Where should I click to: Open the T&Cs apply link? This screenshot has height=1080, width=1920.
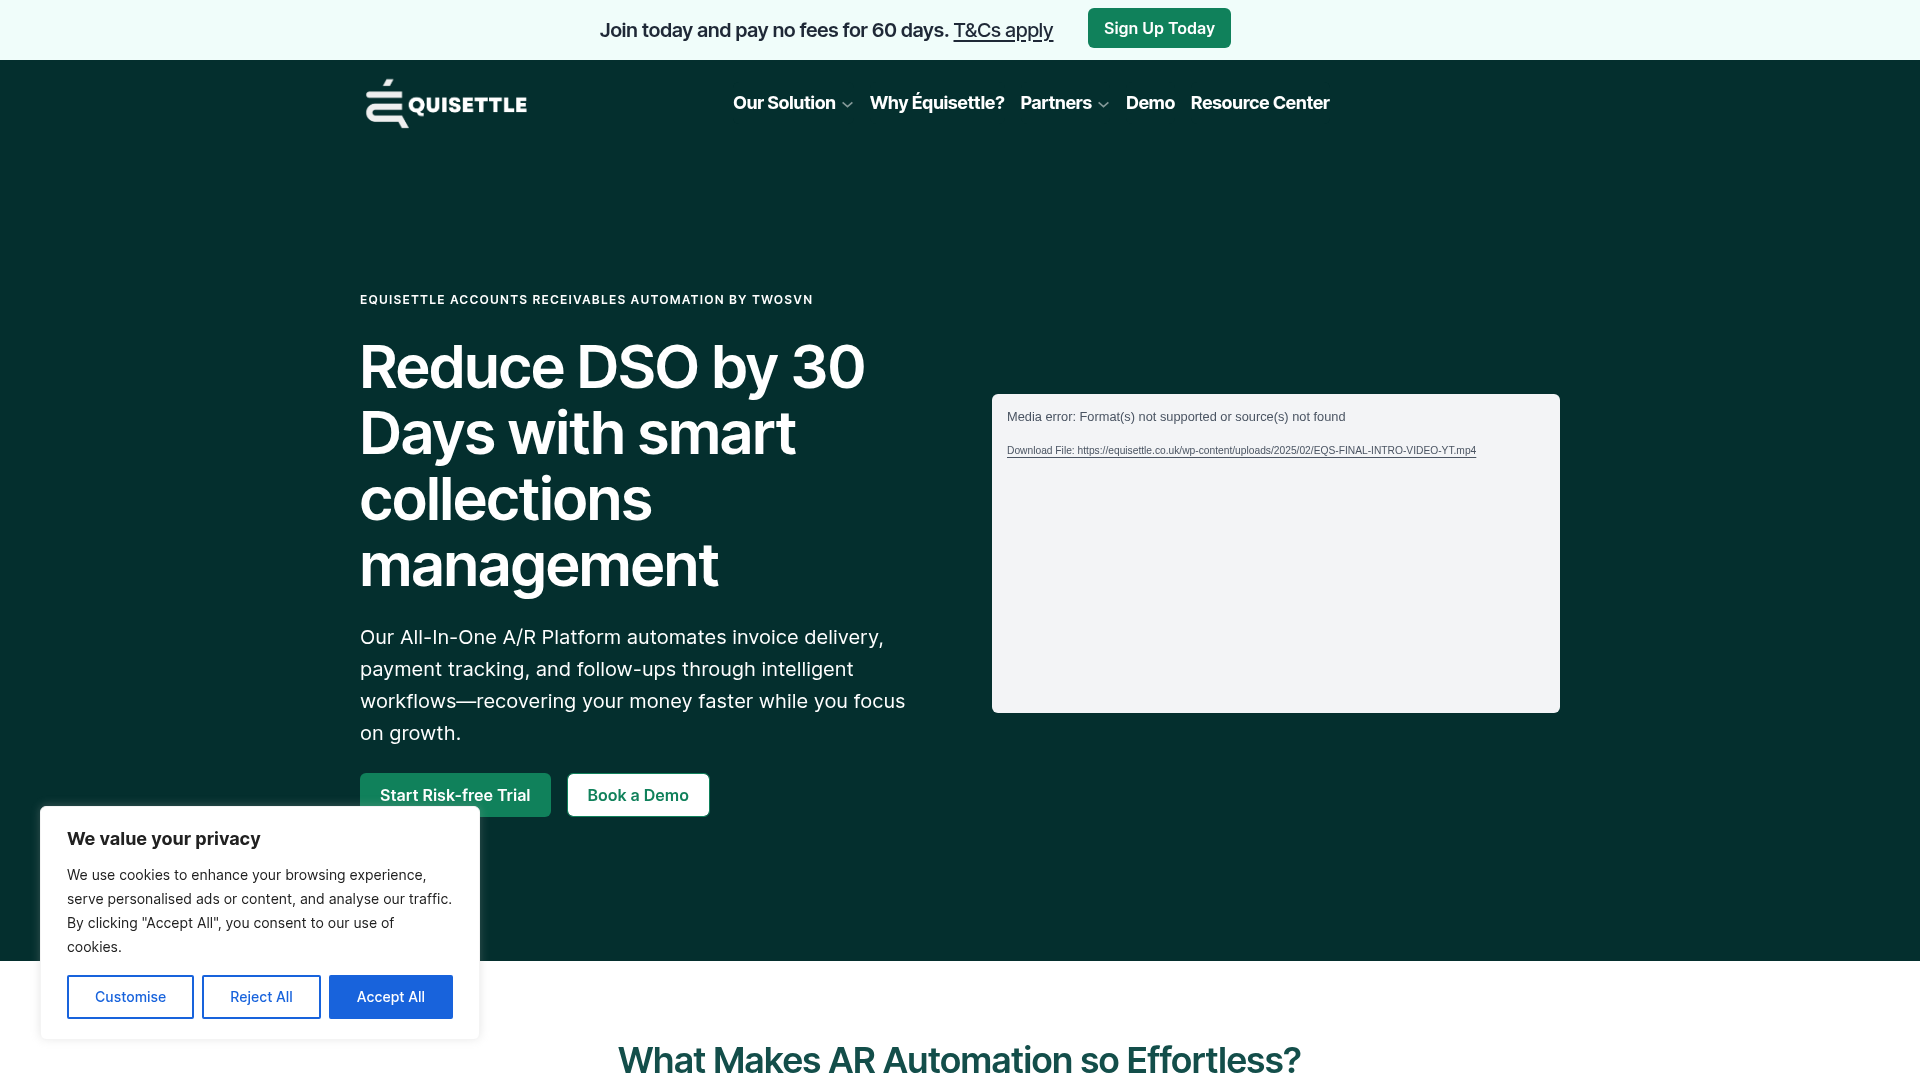tap(1003, 30)
